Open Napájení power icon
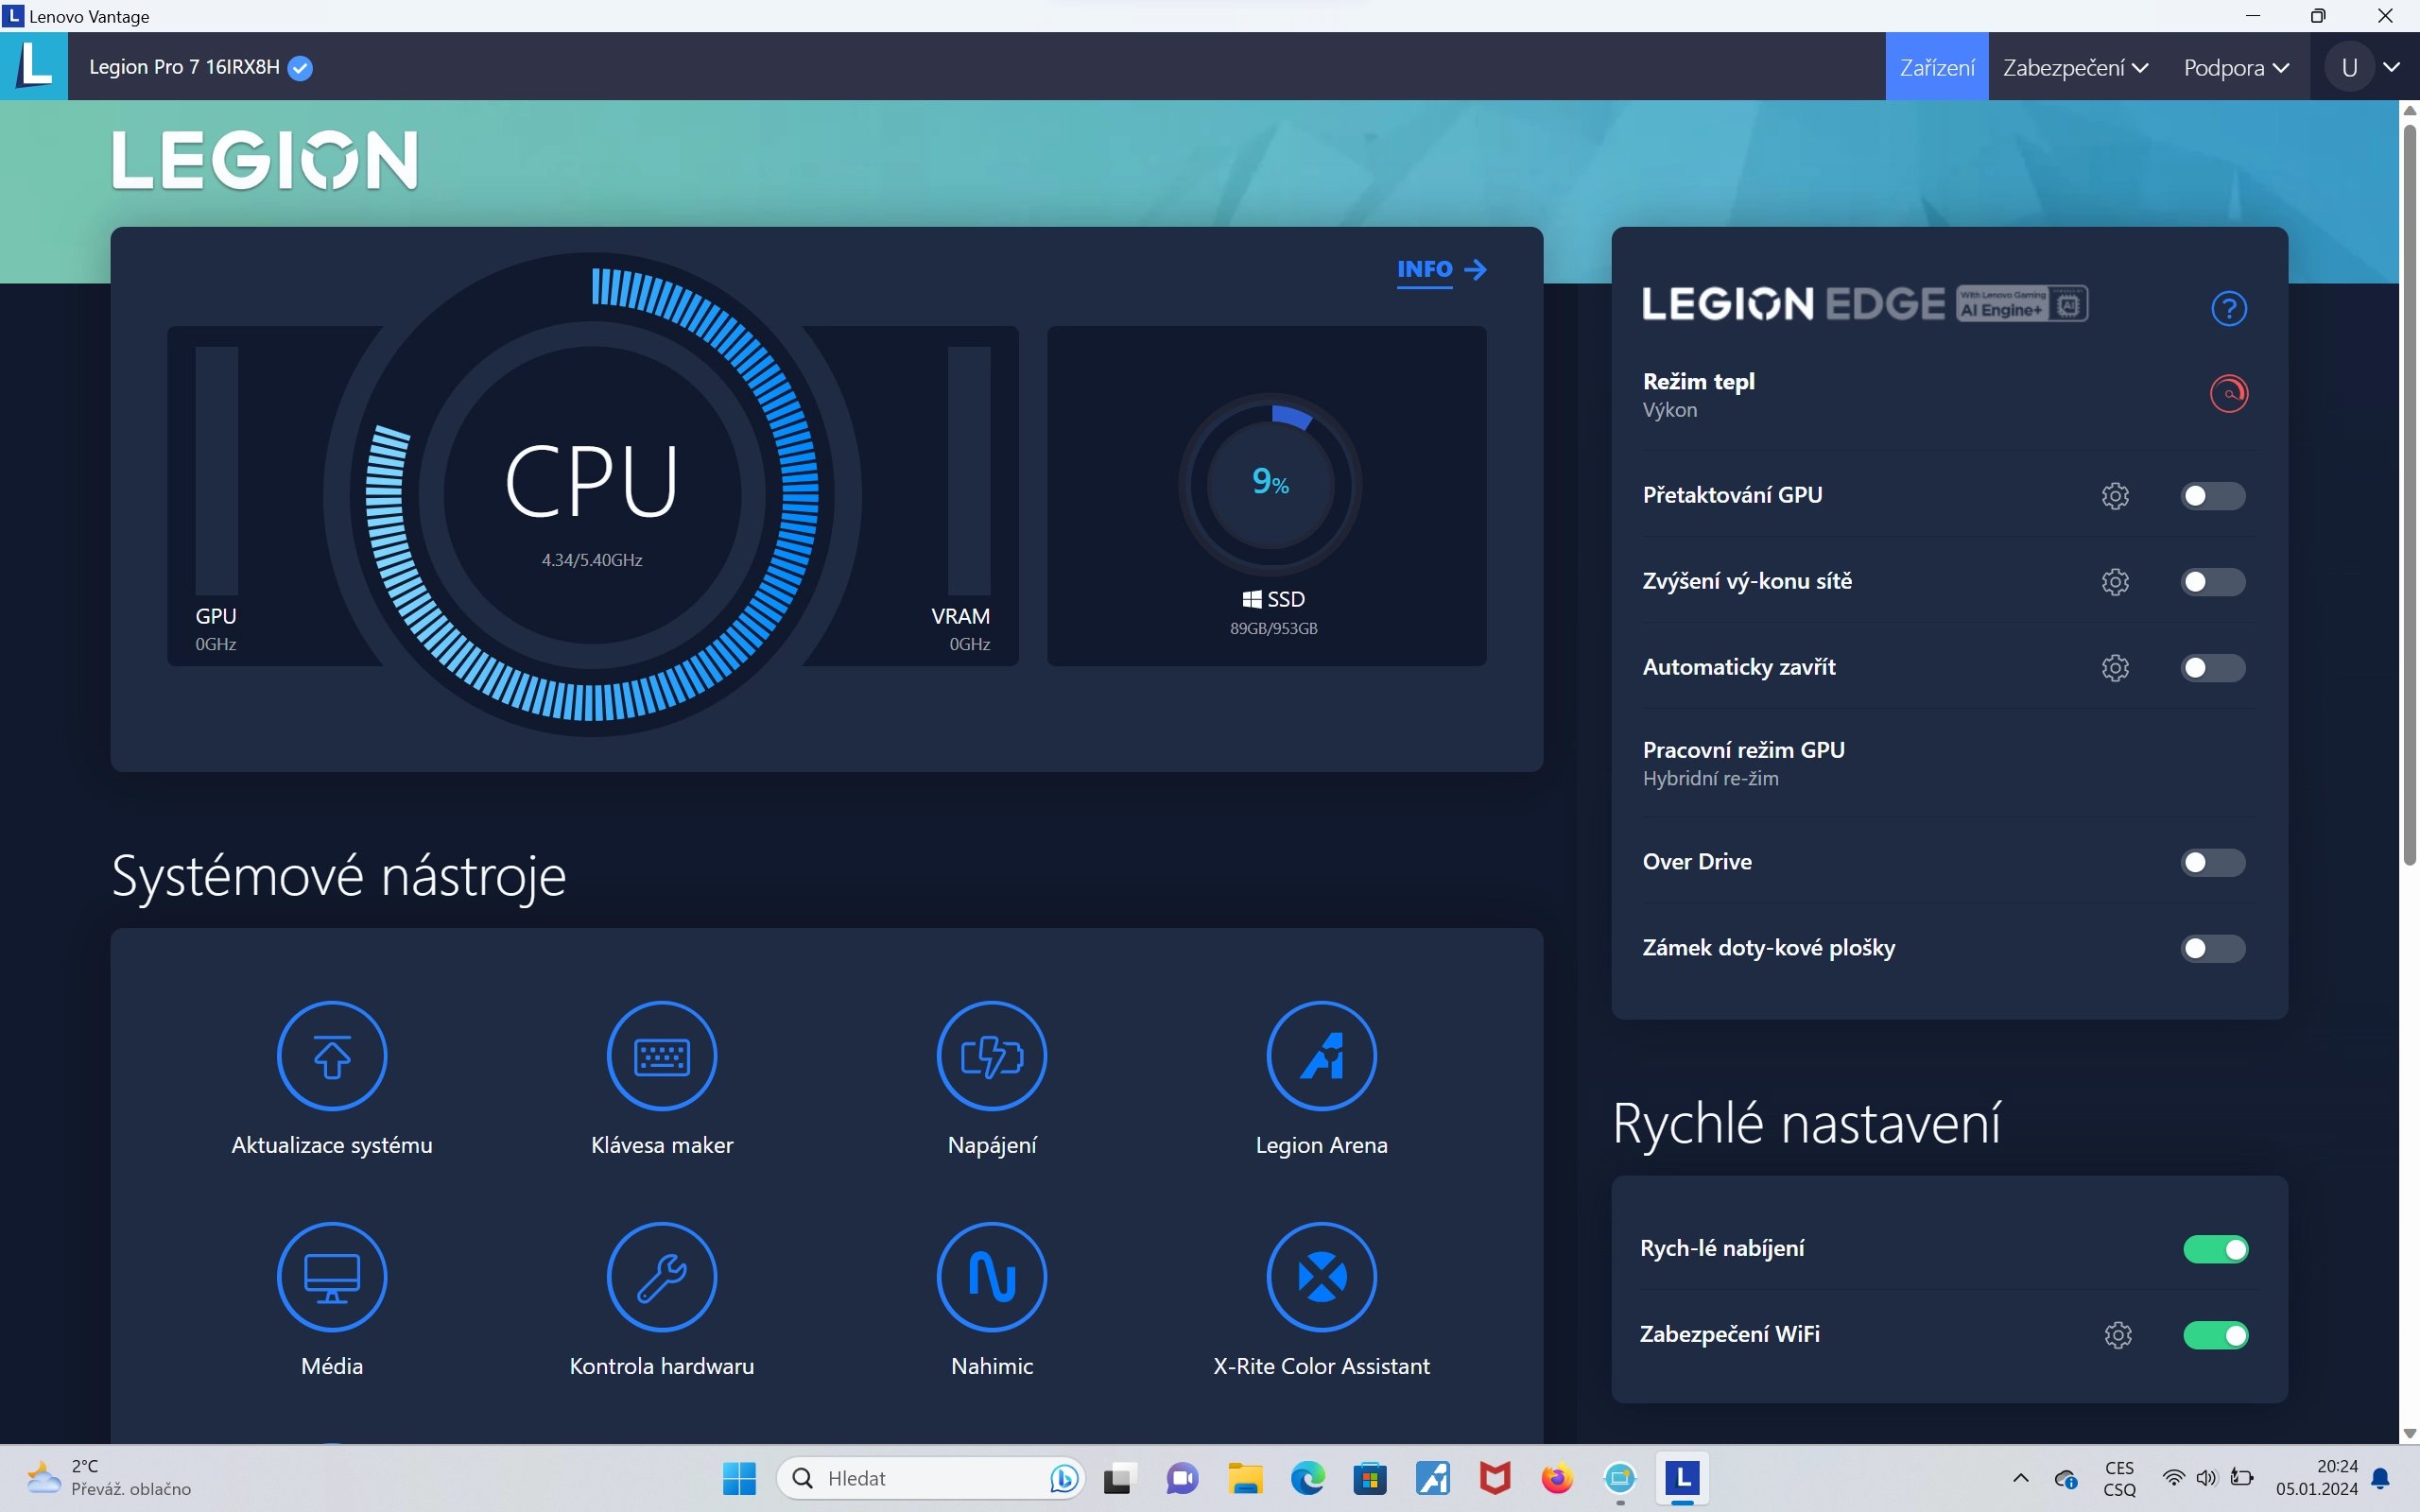The height and width of the screenshot is (1512, 2420). pos(991,1055)
